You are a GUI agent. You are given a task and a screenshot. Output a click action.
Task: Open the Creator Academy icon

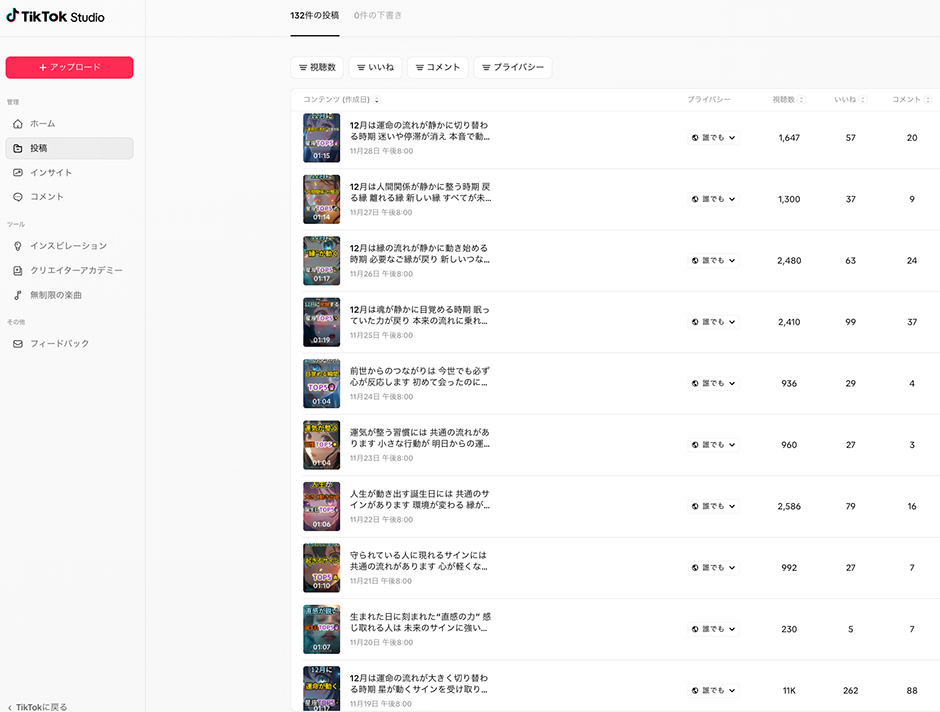point(18,271)
